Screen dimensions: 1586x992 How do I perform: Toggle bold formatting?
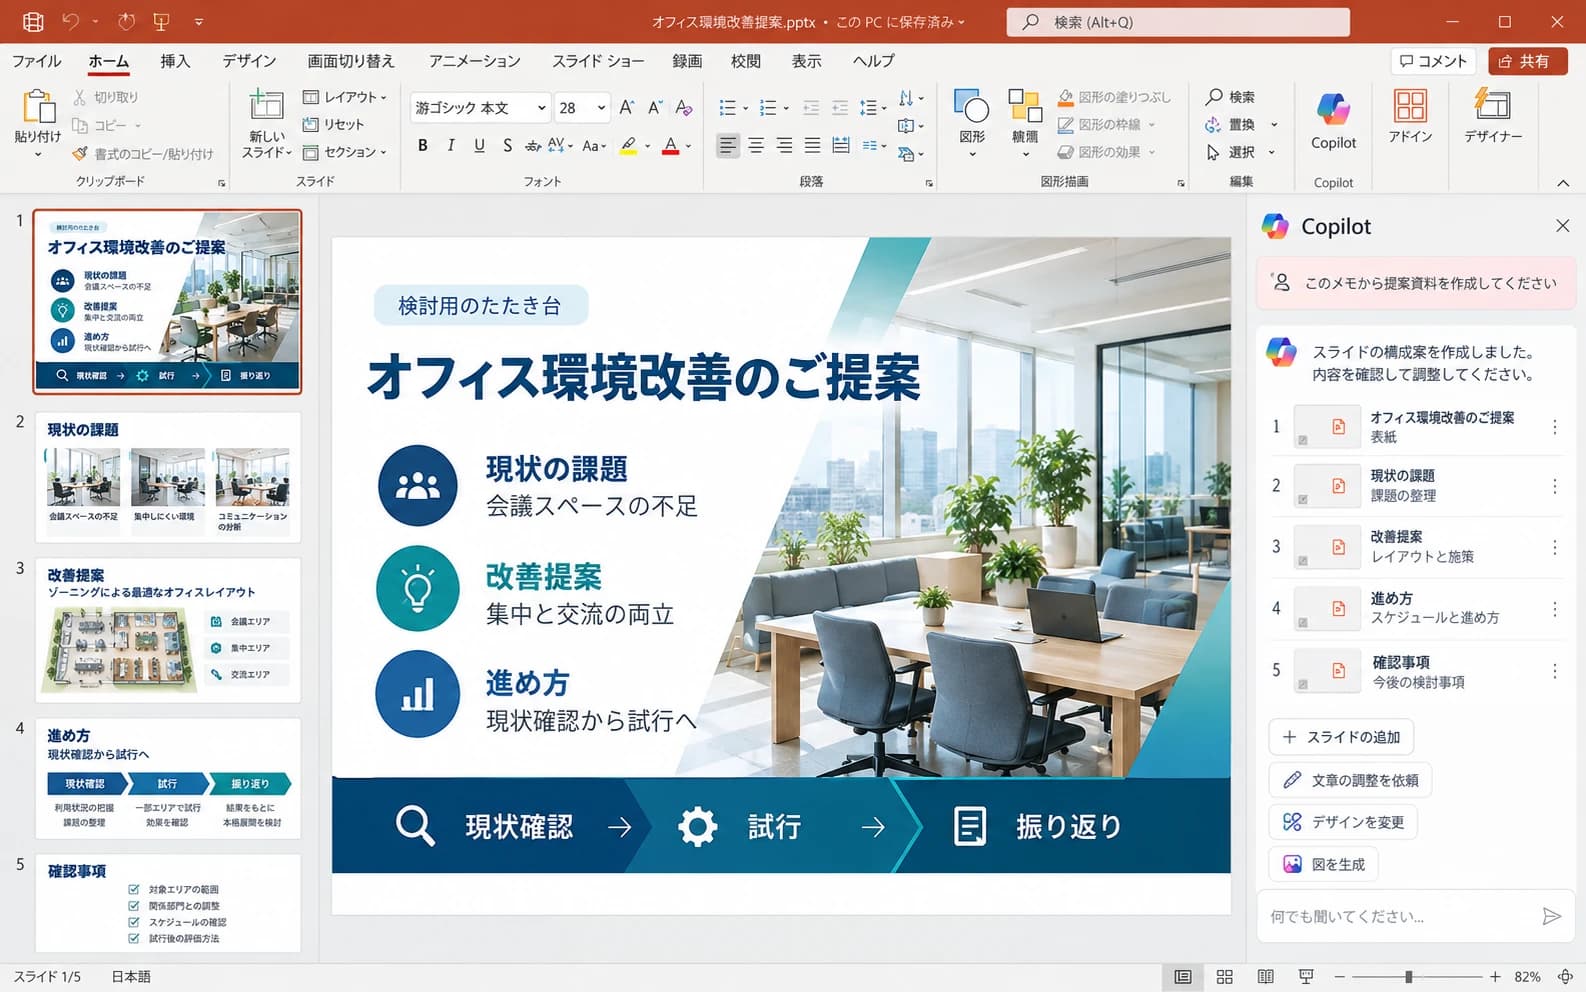click(x=423, y=146)
